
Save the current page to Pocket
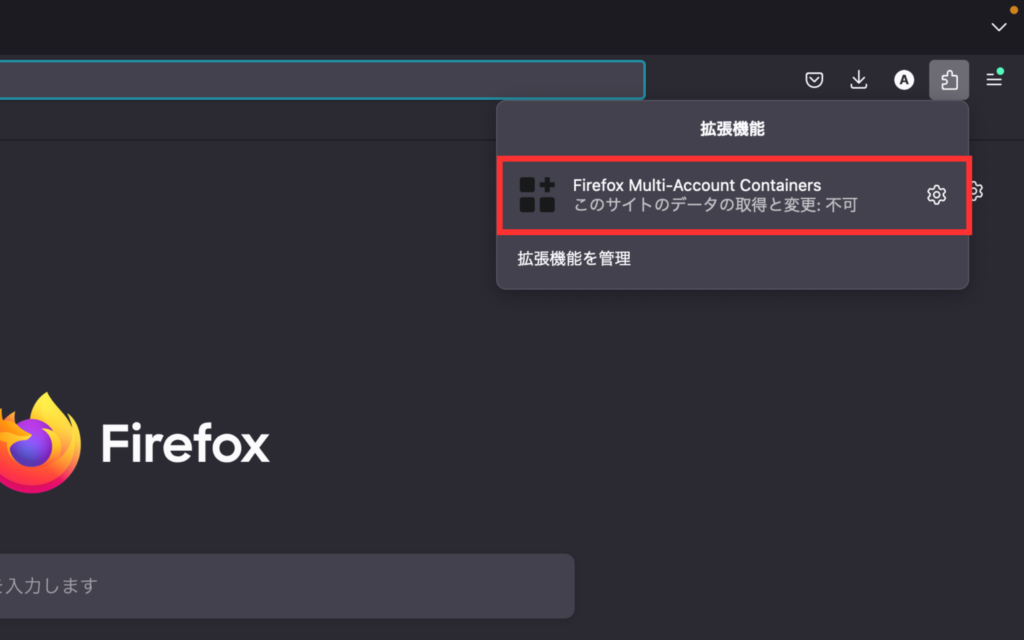coord(814,80)
